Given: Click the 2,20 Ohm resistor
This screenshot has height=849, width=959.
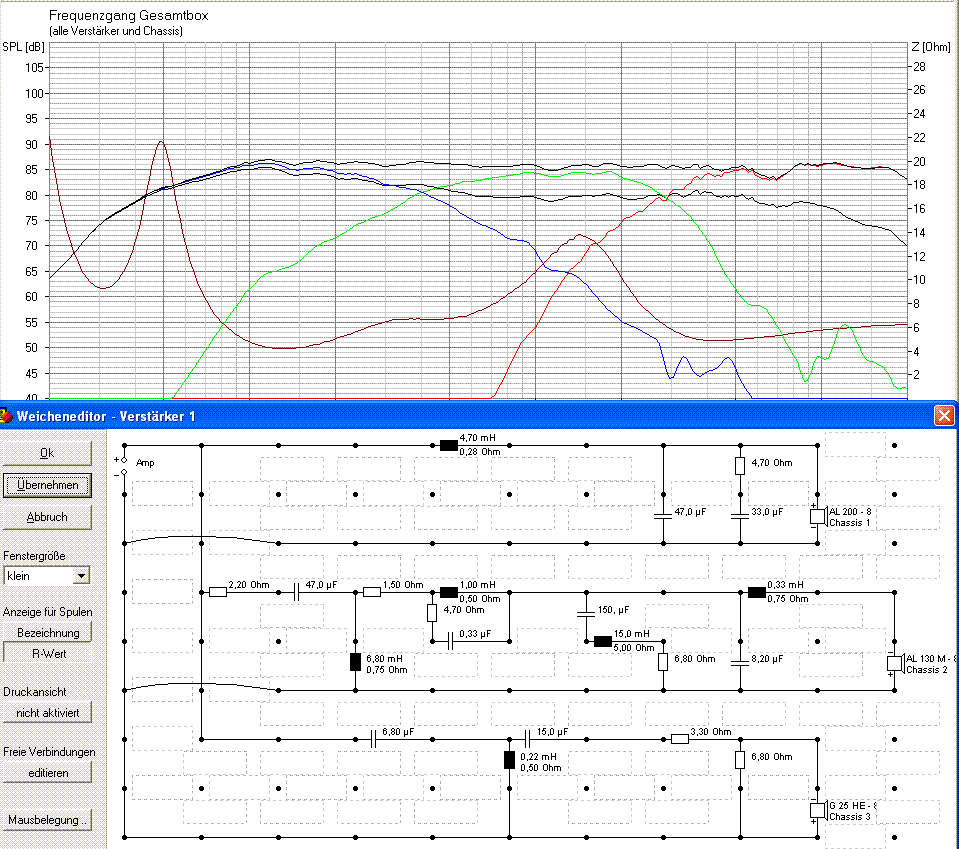Looking at the screenshot, I should 218,592.
